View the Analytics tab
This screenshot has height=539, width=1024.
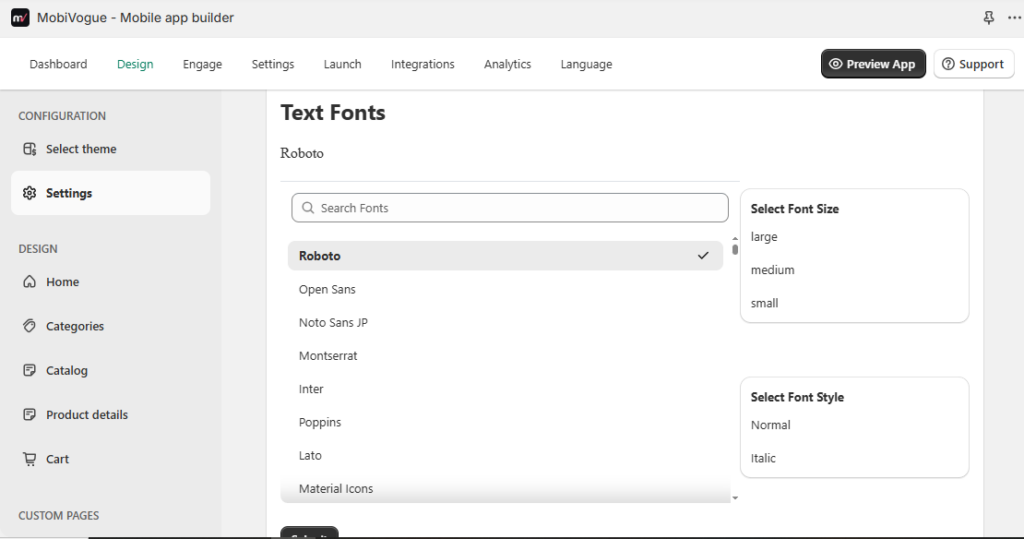[507, 64]
